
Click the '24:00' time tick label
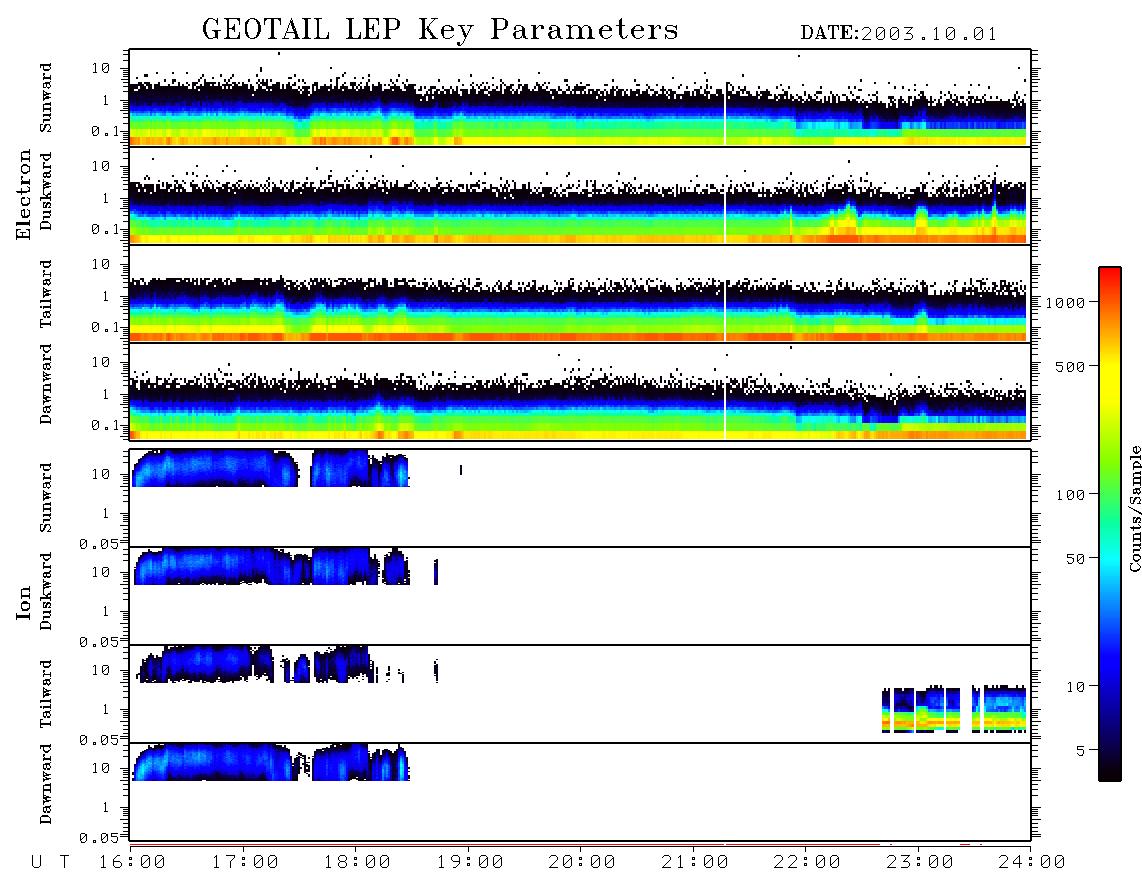1031,863
